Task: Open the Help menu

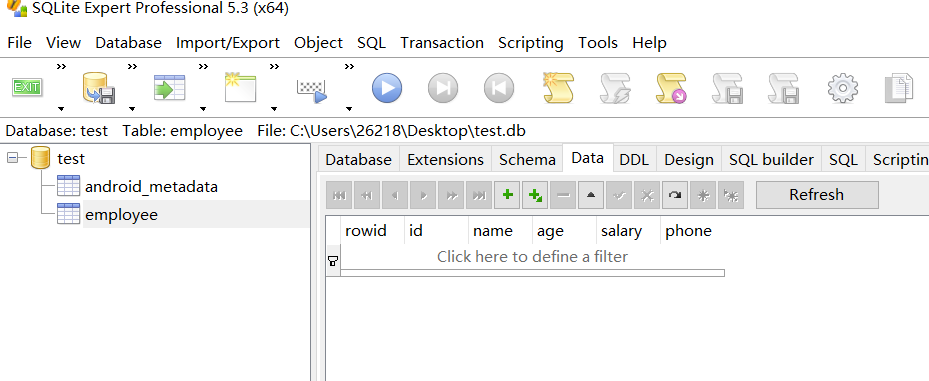Action: point(649,43)
